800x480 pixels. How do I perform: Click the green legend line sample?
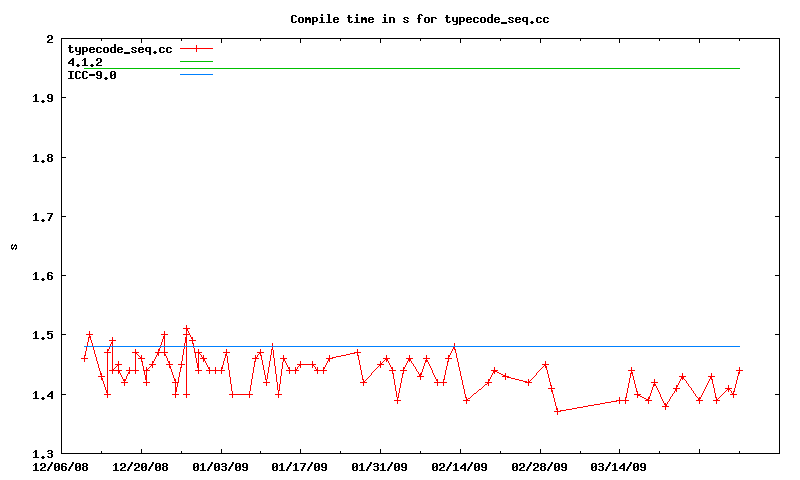pyautogui.click(x=197, y=62)
